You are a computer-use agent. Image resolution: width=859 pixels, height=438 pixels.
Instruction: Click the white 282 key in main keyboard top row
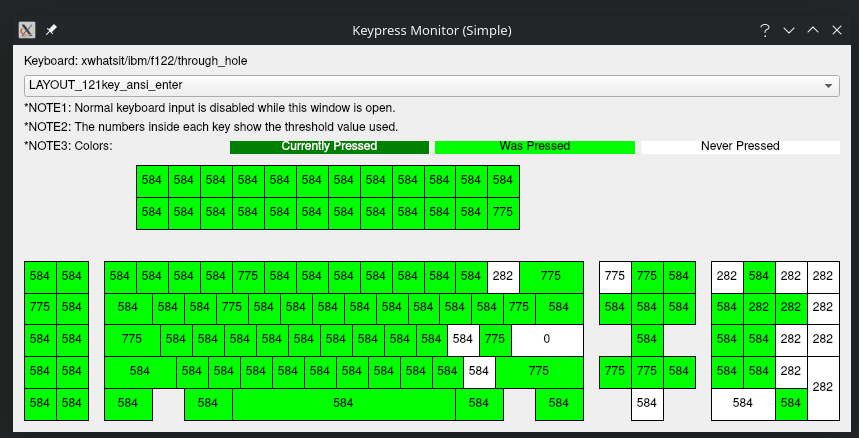tap(503, 275)
